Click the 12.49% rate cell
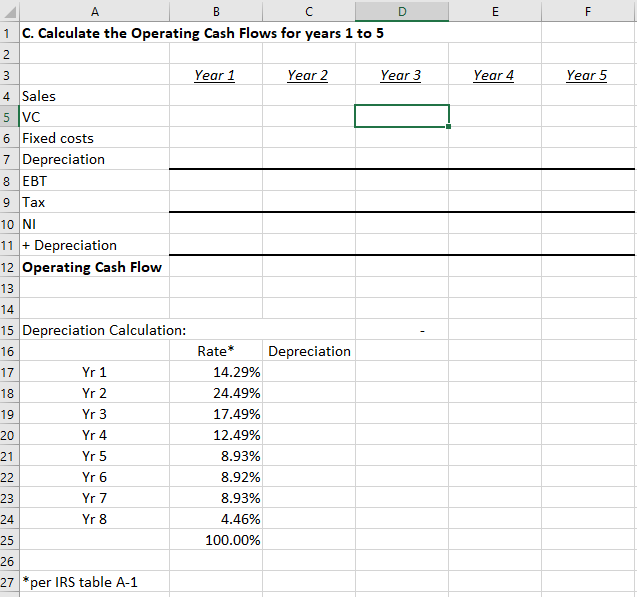The width and height of the screenshot is (637, 597). pos(216,435)
